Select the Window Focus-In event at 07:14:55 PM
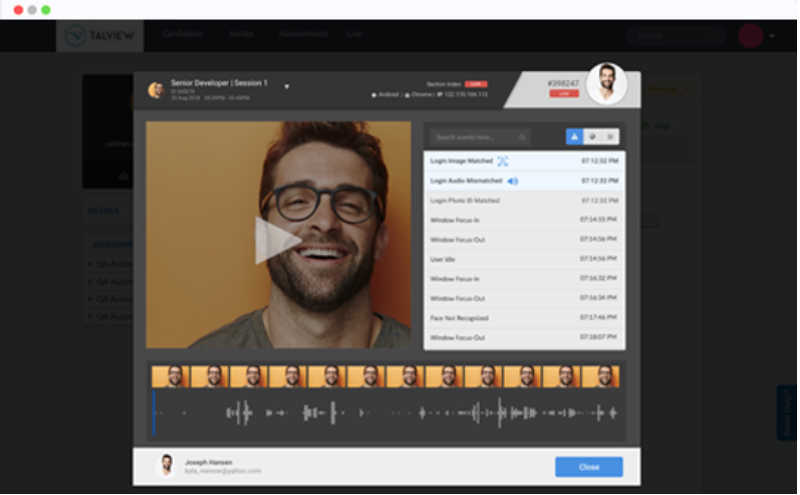800x495 pixels. 524,220
